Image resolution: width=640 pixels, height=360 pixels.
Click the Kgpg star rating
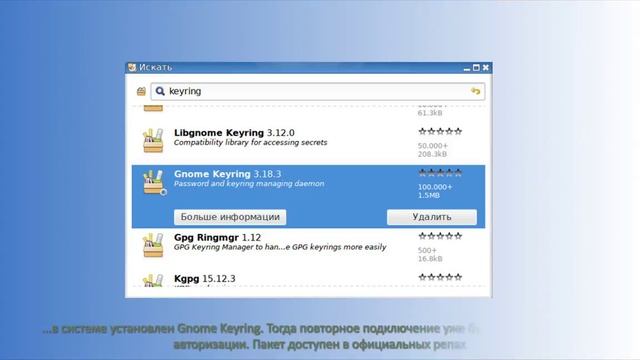(440, 277)
